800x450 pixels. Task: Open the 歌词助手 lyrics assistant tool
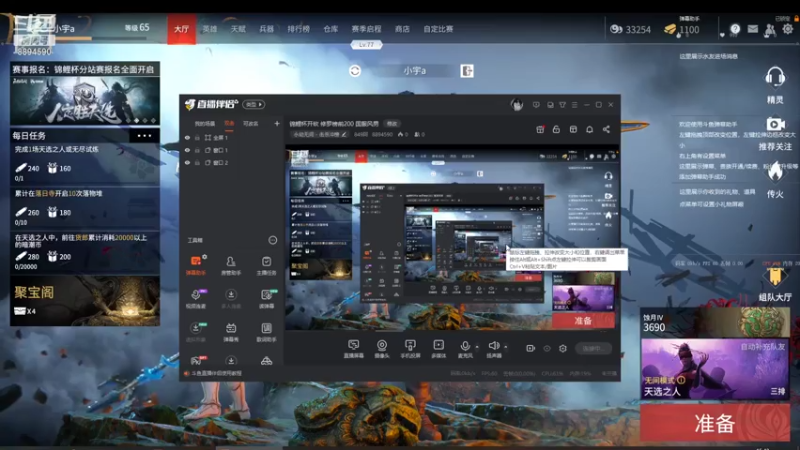coord(266,332)
